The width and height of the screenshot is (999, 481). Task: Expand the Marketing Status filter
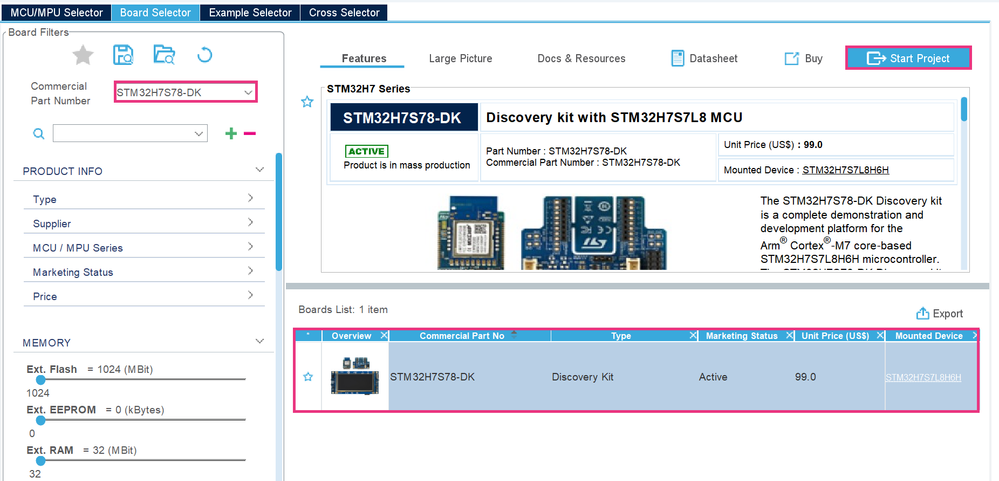[251, 270]
